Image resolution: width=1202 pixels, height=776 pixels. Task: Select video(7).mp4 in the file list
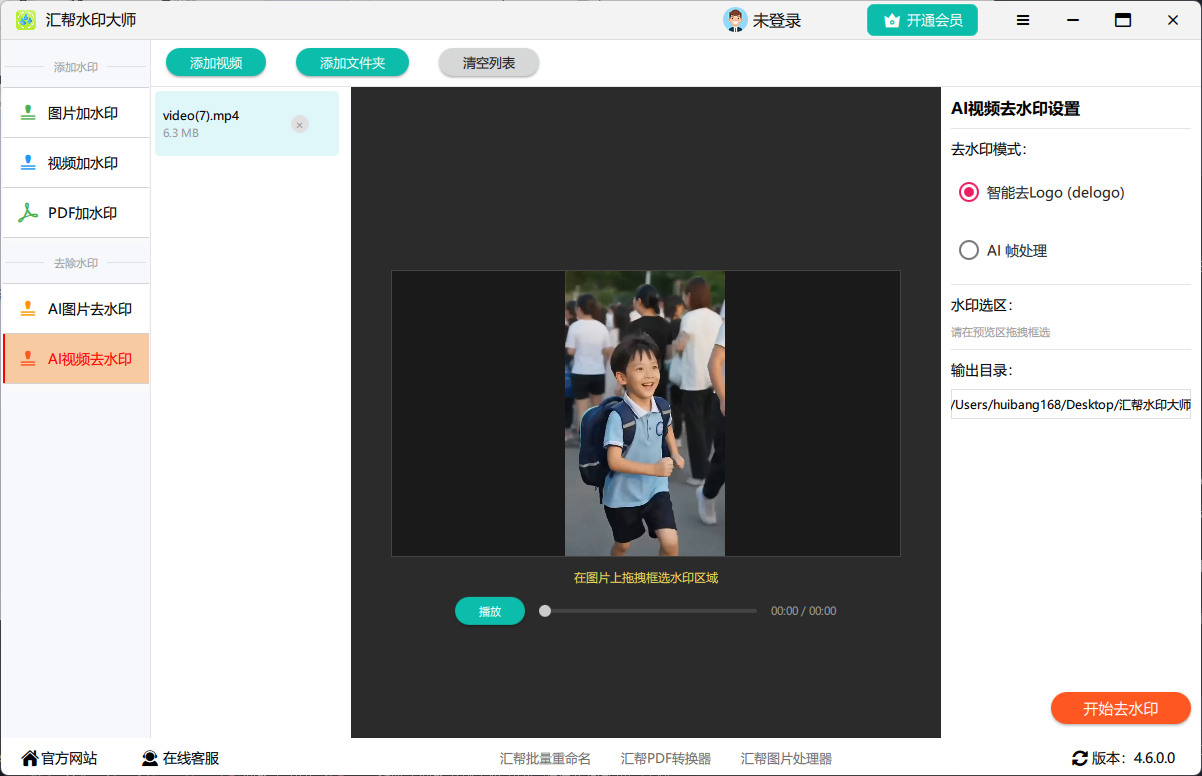tap(247, 124)
